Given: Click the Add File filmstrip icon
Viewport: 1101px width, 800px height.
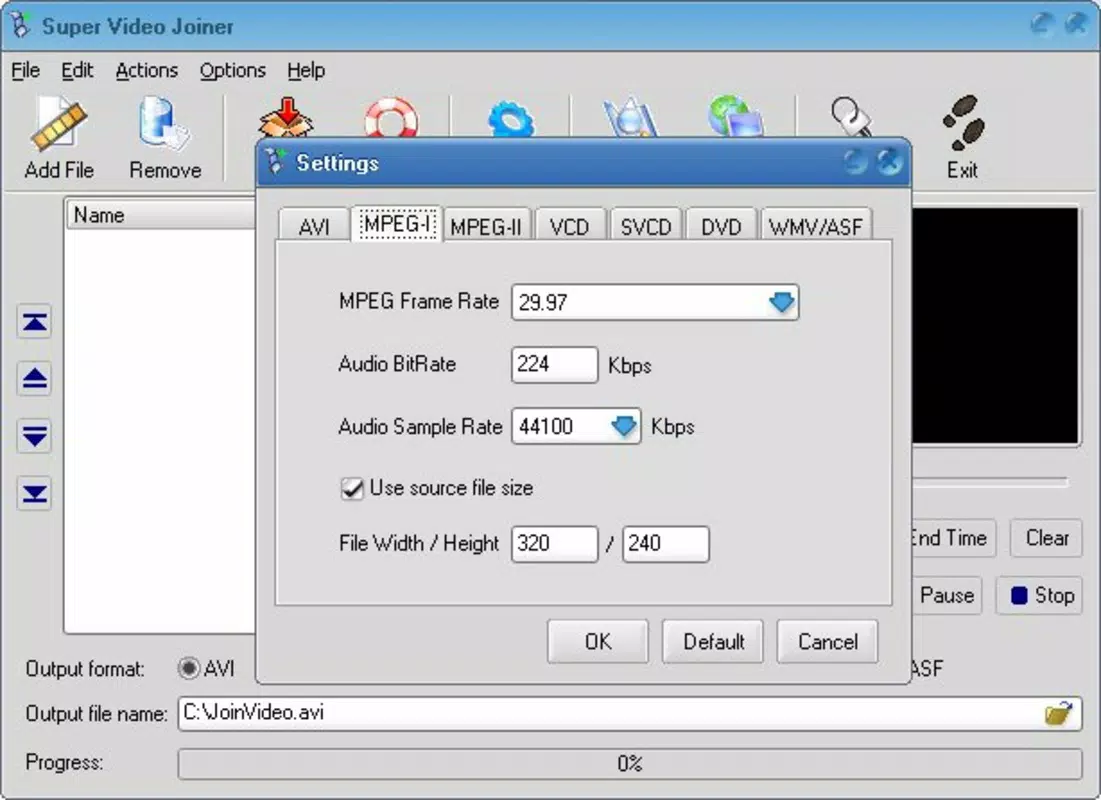Looking at the screenshot, I should coord(59,125).
